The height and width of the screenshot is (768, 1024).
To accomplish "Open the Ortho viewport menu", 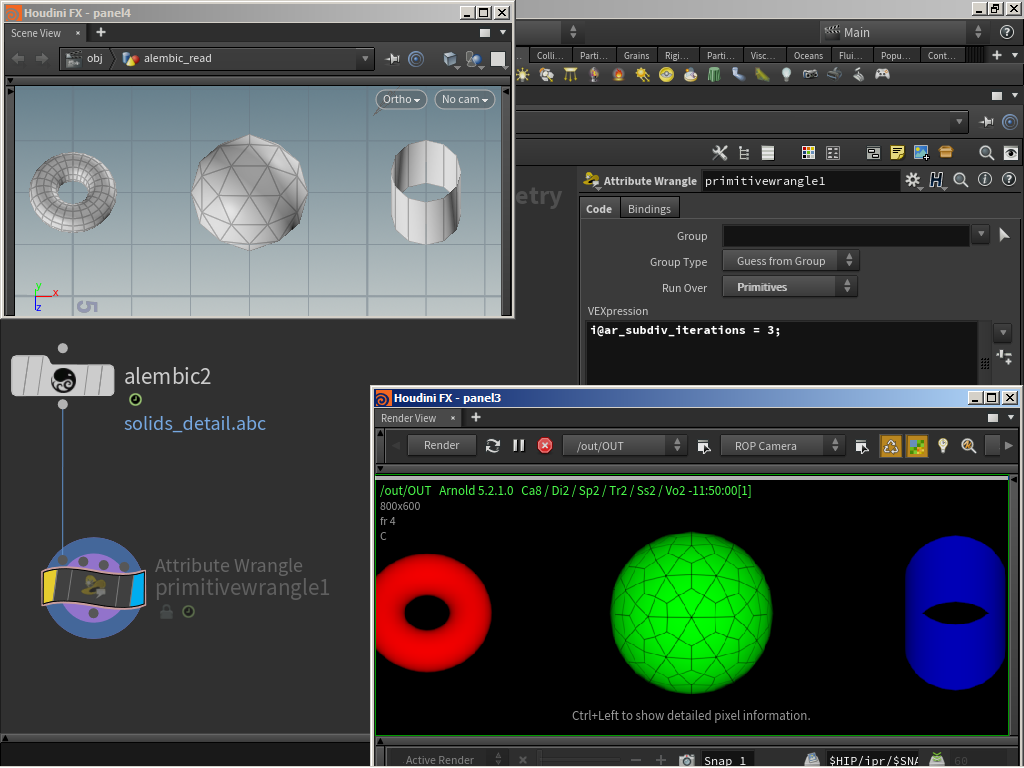I will coord(401,99).
